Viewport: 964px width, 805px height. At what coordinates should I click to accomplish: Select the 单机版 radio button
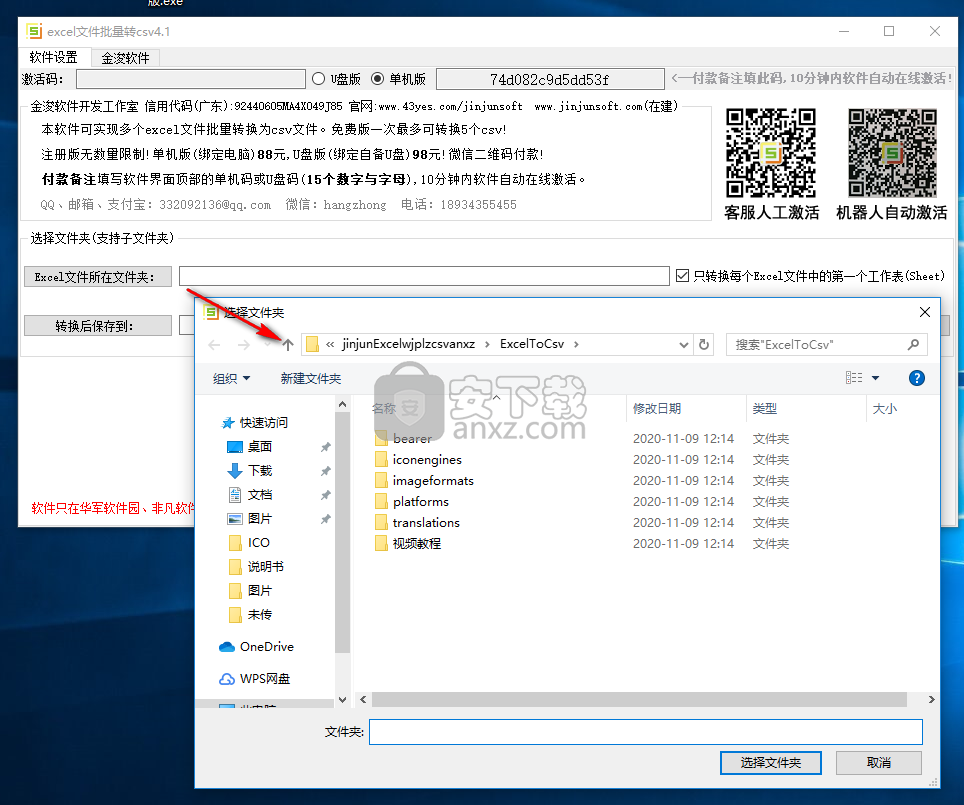[377, 79]
